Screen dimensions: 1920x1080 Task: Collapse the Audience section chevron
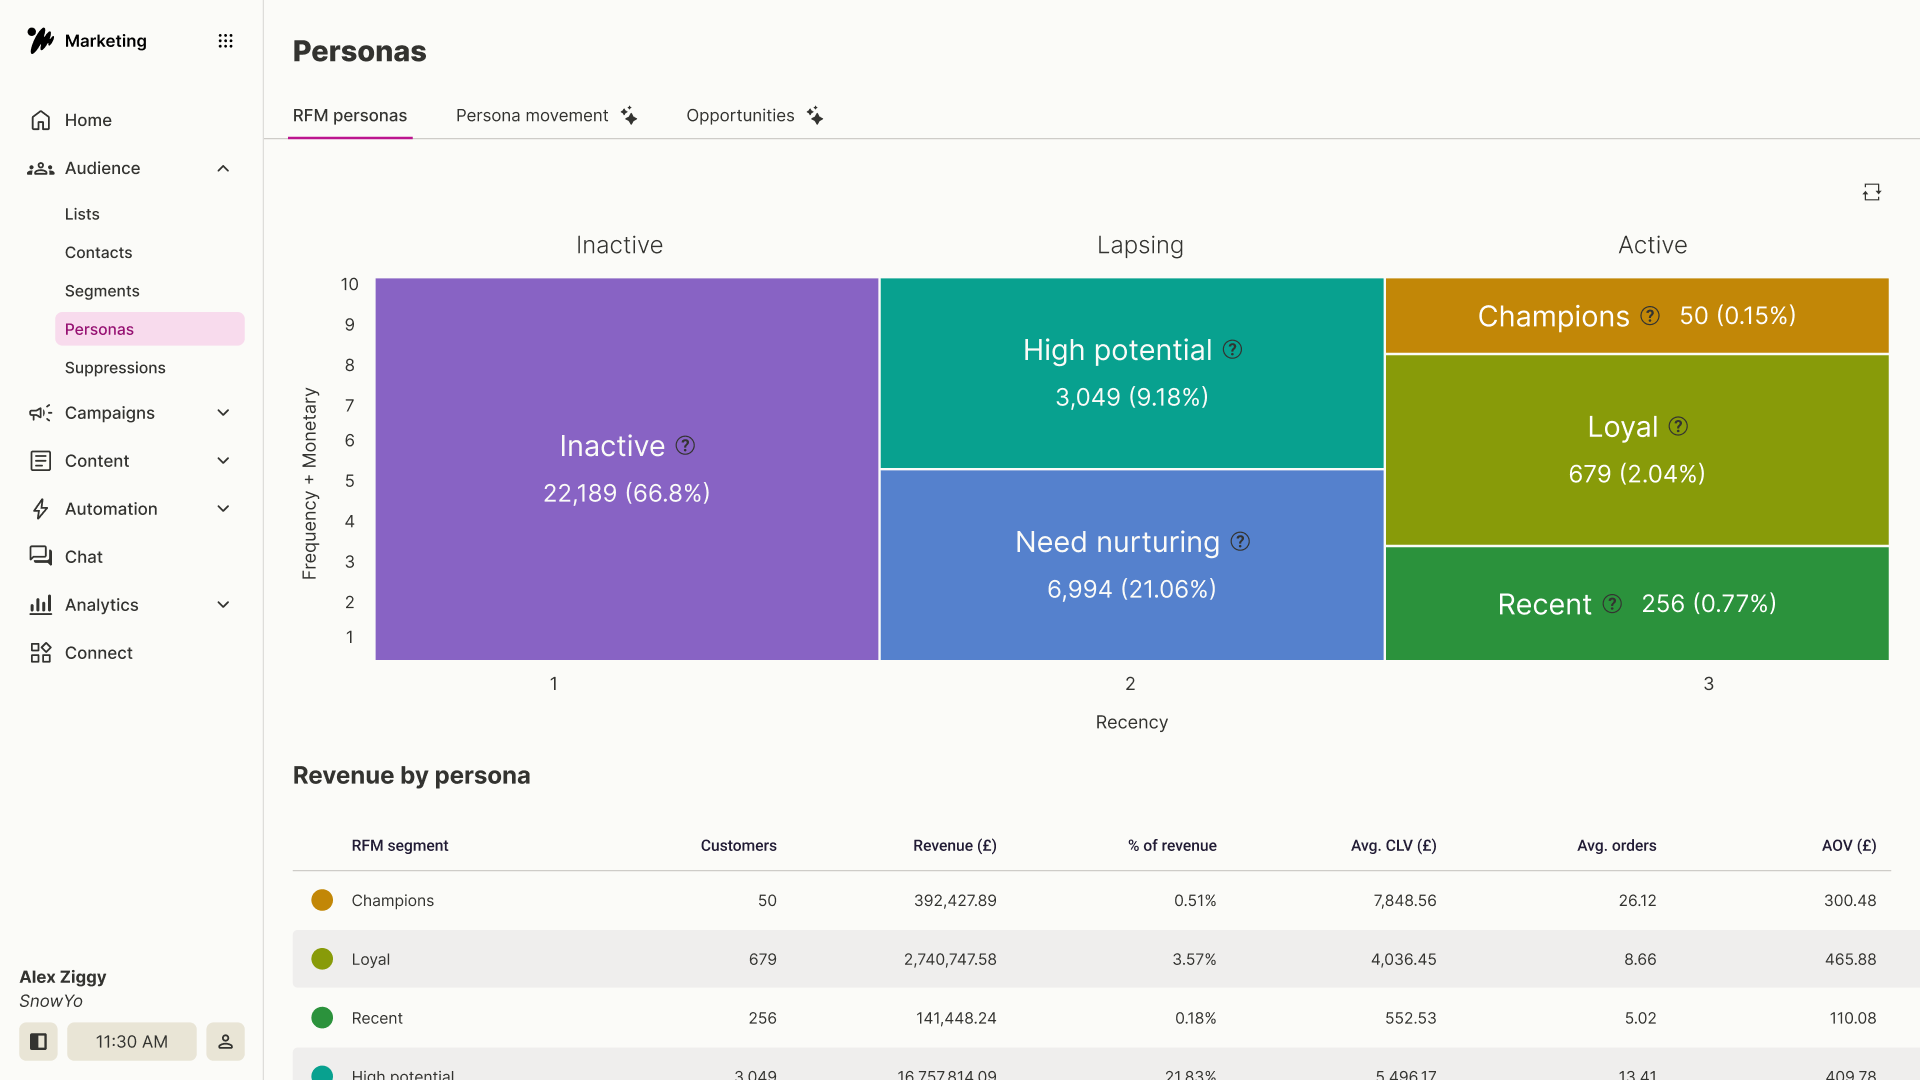point(223,168)
